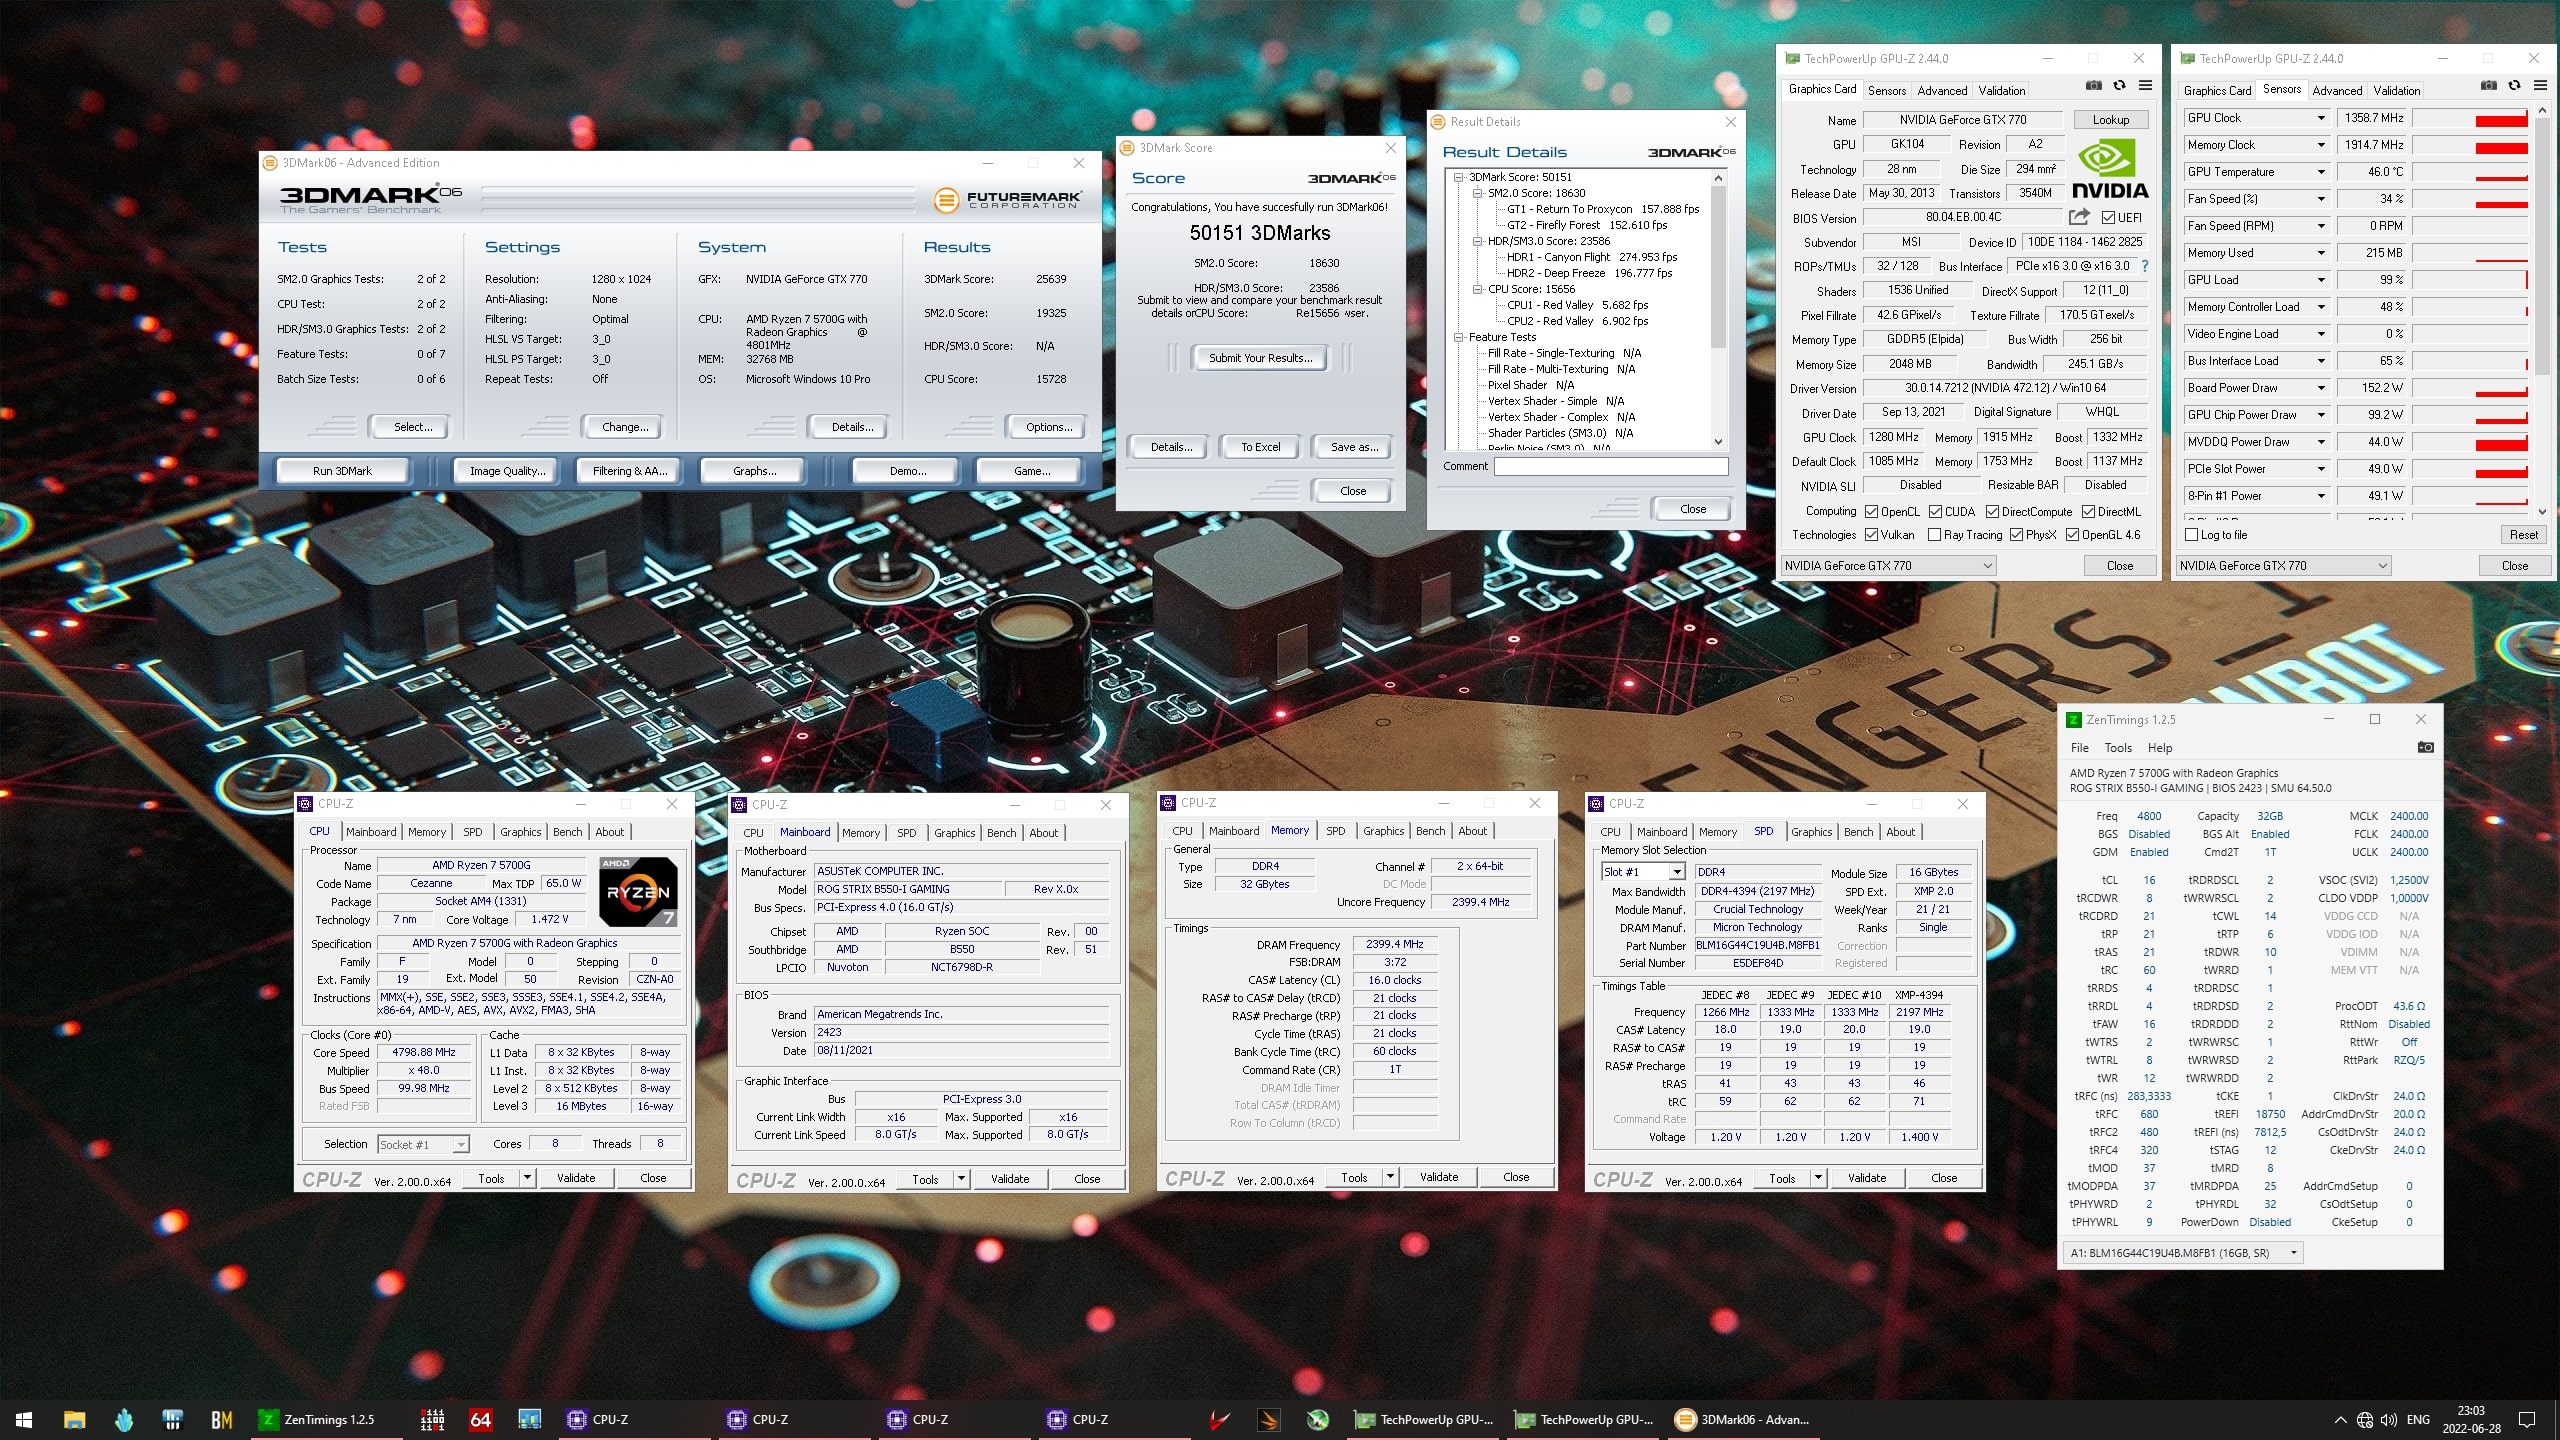
Task: Collapse the Feature Tests tree node
Action: tap(1459, 337)
